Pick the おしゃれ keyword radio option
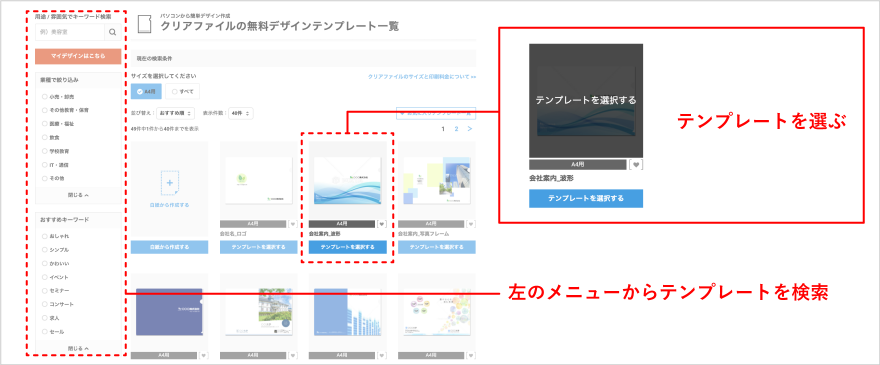The height and width of the screenshot is (365, 880). 44,236
